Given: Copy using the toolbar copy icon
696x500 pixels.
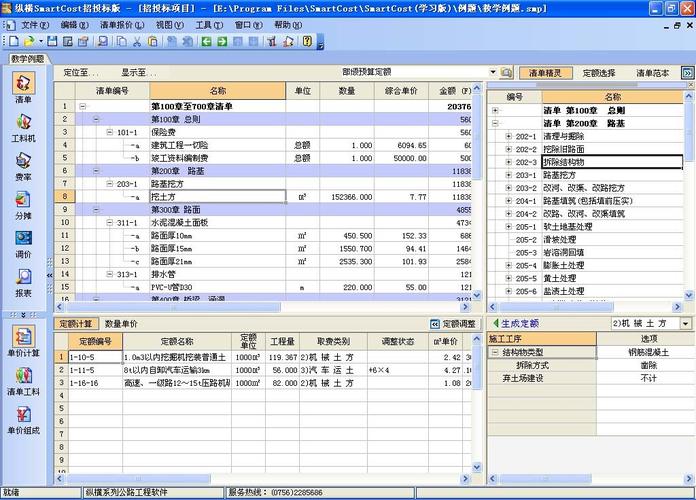Looking at the screenshot, I should click(x=122, y=42).
